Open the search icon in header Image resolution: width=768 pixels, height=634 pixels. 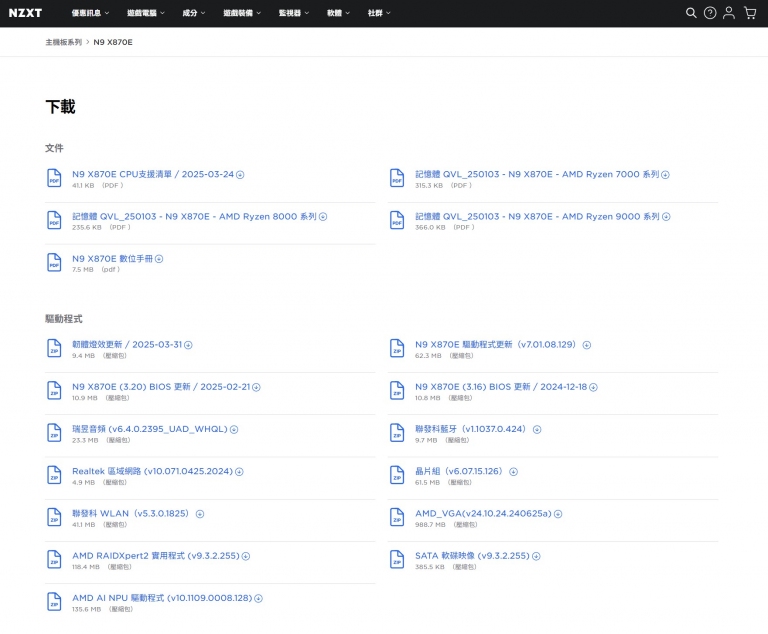pyautogui.click(x=691, y=13)
